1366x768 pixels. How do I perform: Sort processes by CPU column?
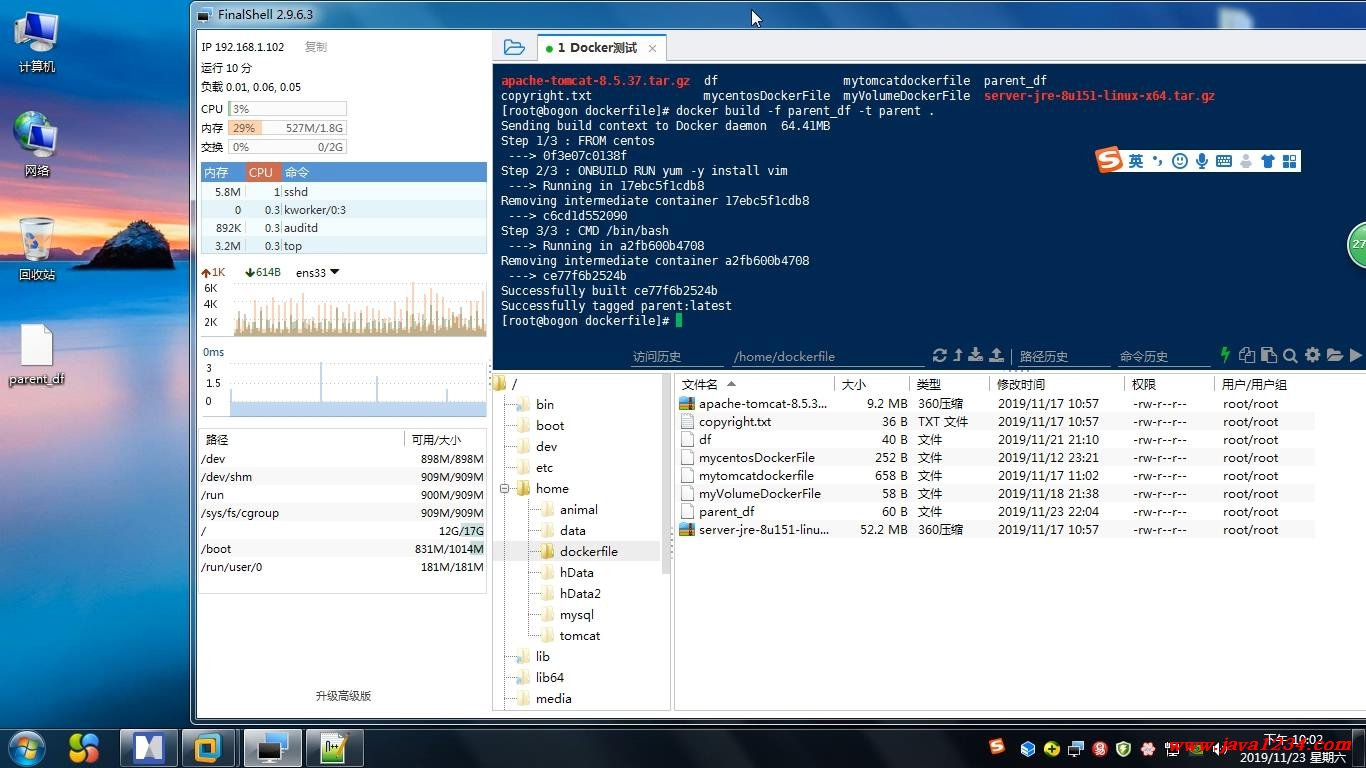[x=263, y=172]
